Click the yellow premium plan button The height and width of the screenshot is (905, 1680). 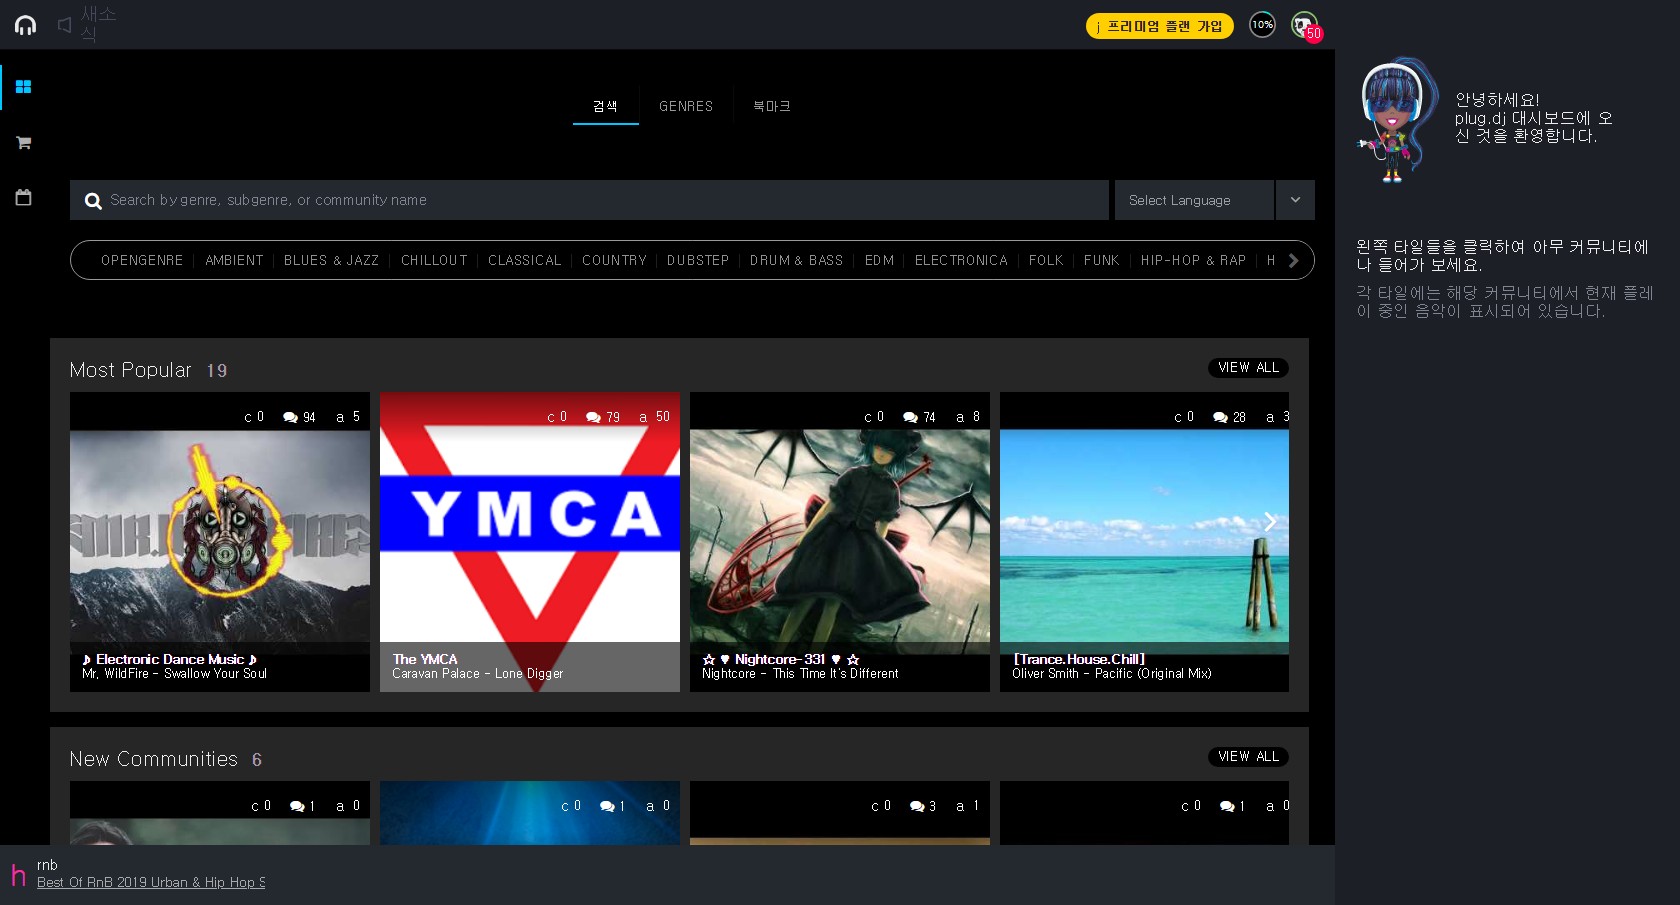[1160, 26]
